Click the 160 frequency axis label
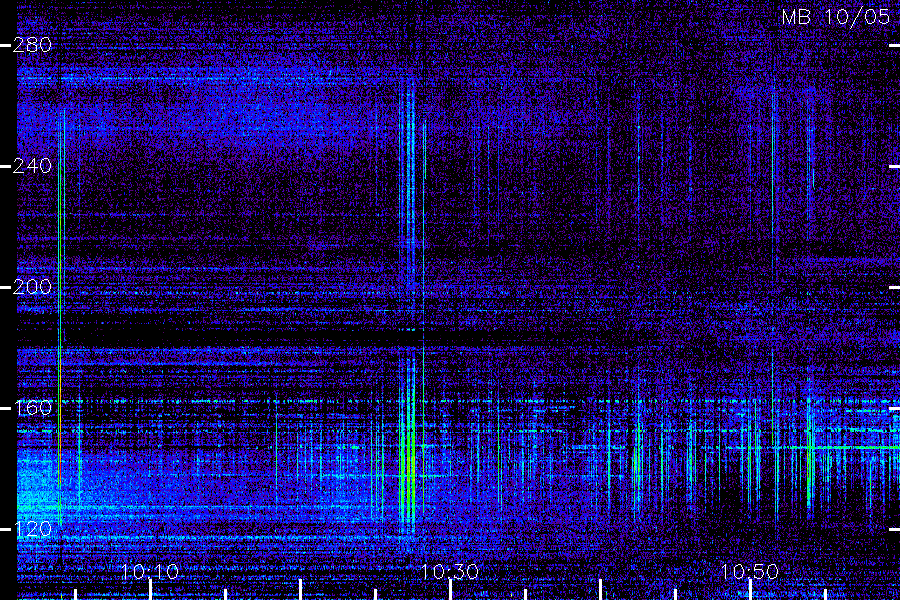 point(33,408)
